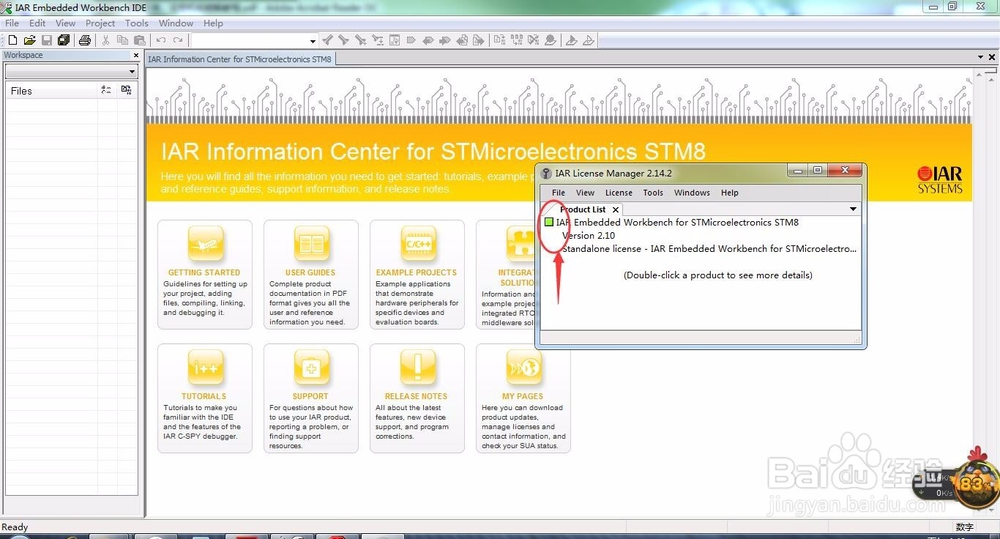Viewport: 1000px width, 539px height.
Task: Click the Open file toolbar icon
Action: (29, 40)
